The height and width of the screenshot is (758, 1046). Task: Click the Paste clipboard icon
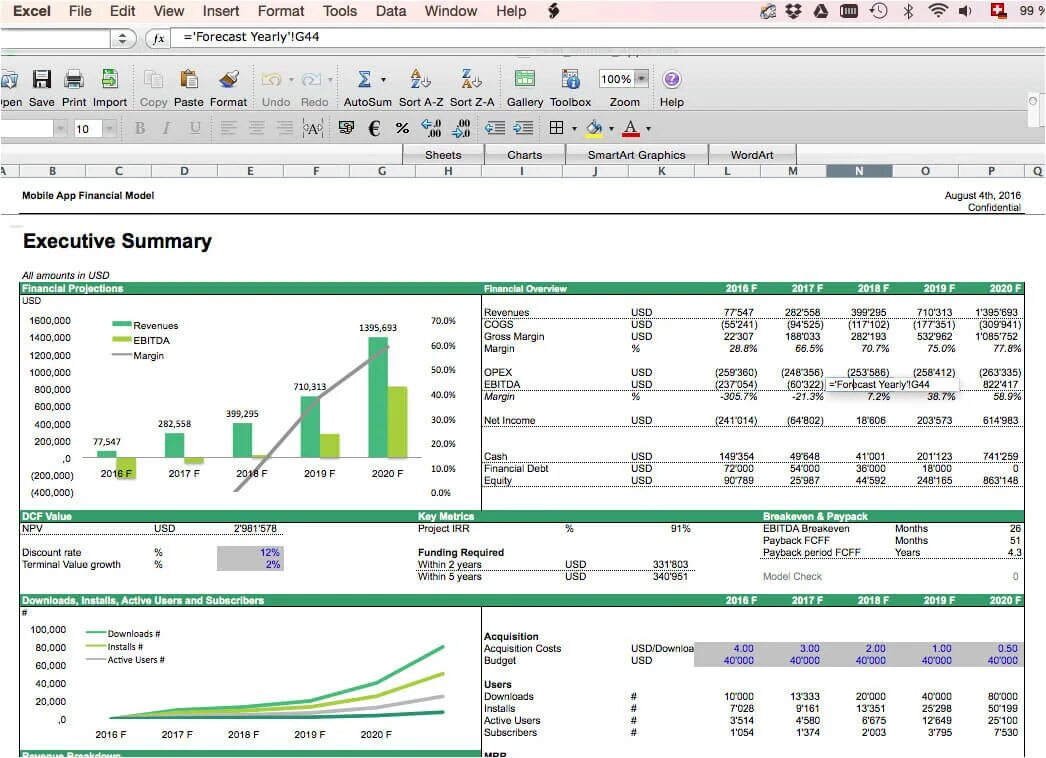click(189, 80)
